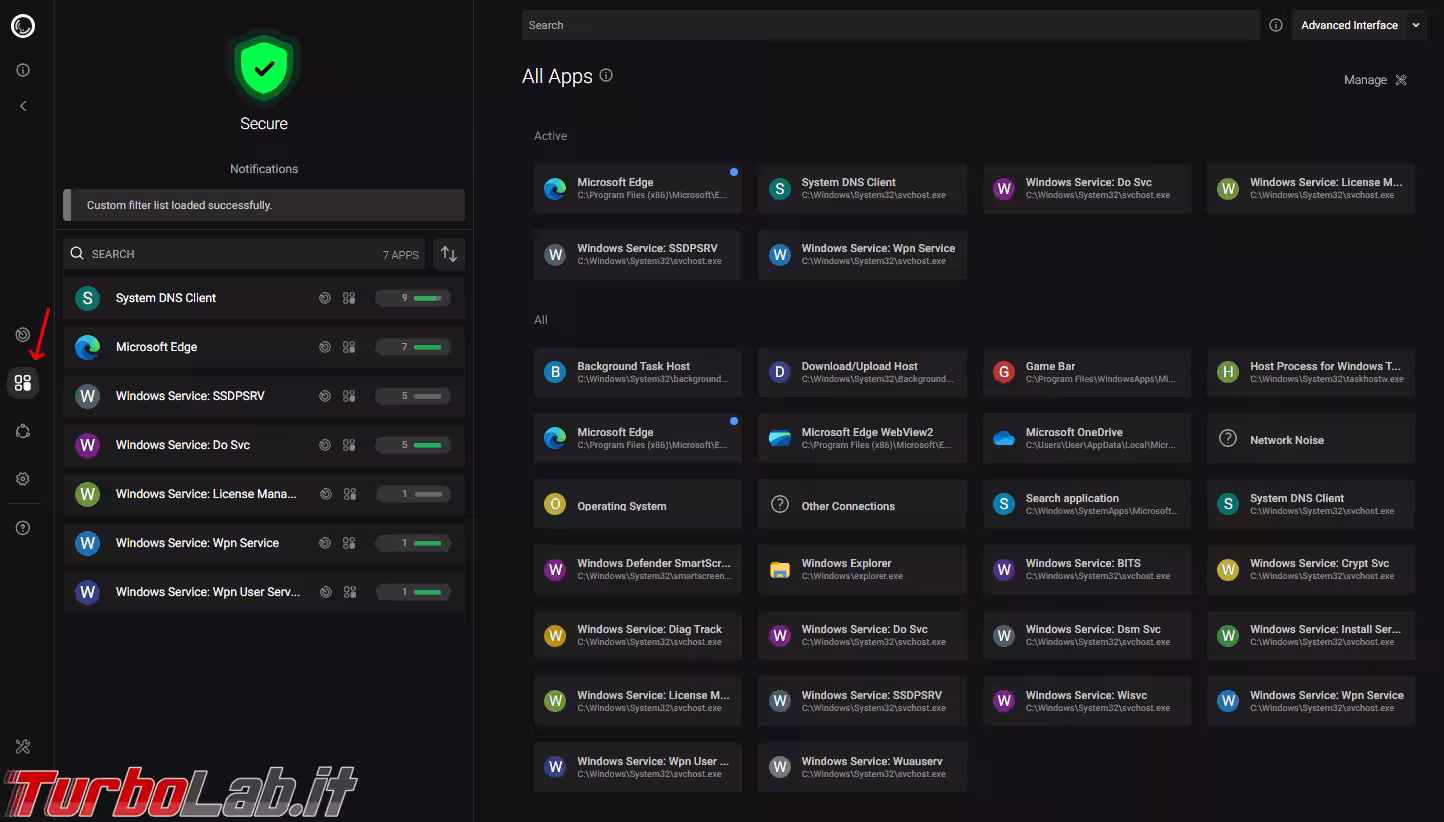Click the sort order button beside app search
1444x822 pixels.
(x=449, y=254)
